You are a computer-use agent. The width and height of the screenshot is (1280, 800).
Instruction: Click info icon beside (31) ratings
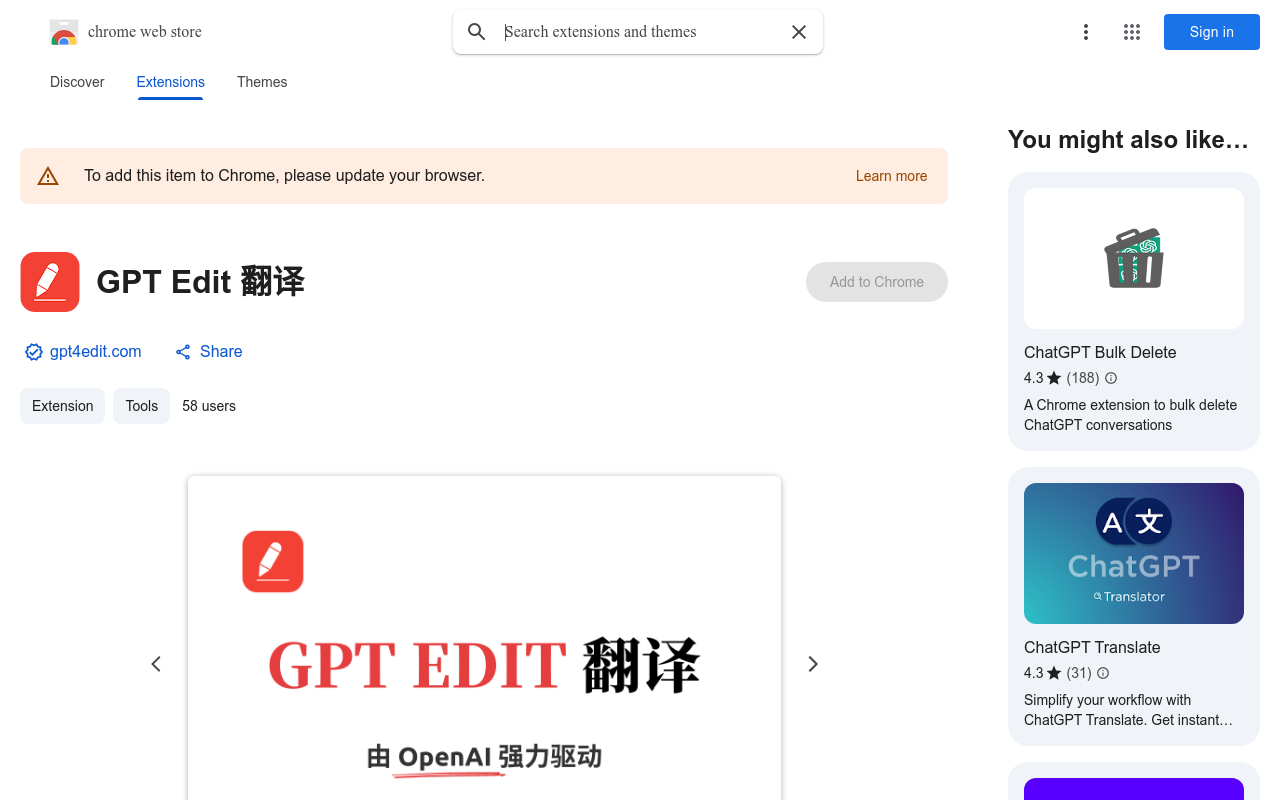click(x=1103, y=673)
